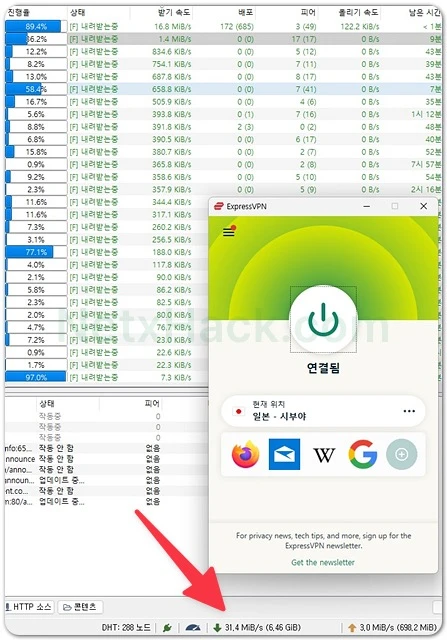Click the peers value 4 (6)
This screenshot has width=447, height=640.
[308, 102]
